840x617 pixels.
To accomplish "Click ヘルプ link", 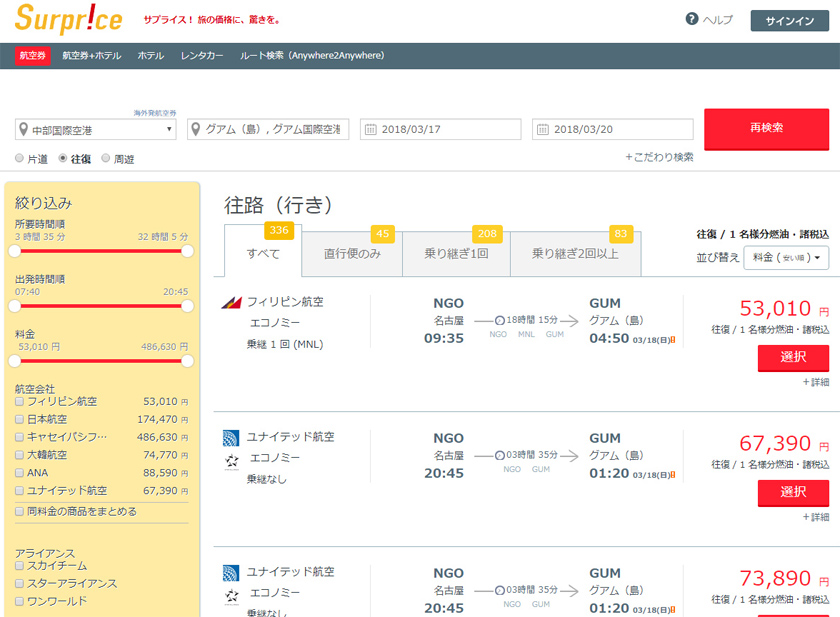I will (717, 20).
